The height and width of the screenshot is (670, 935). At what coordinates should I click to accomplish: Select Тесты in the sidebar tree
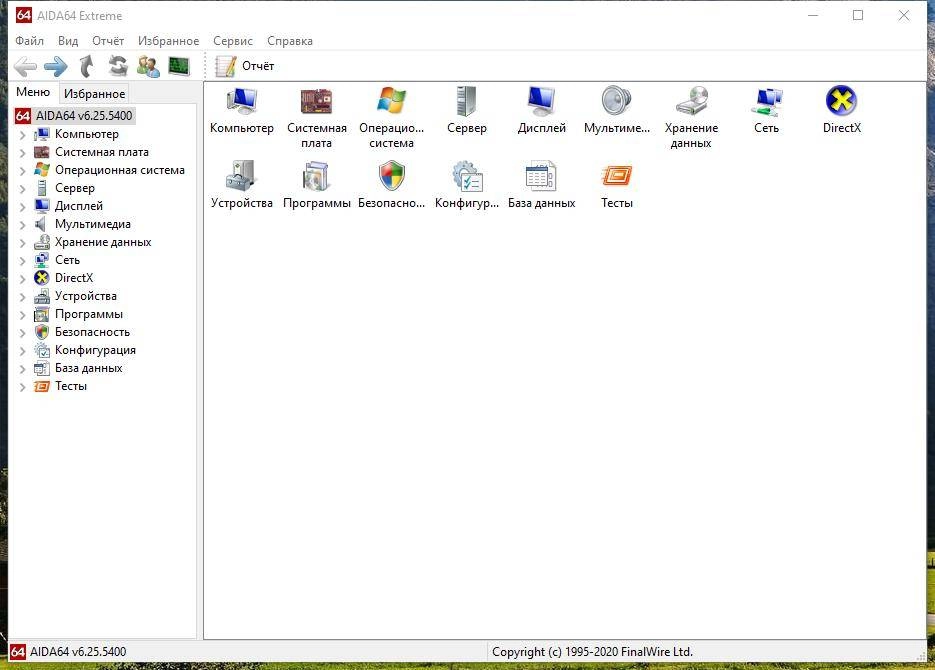click(70, 386)
